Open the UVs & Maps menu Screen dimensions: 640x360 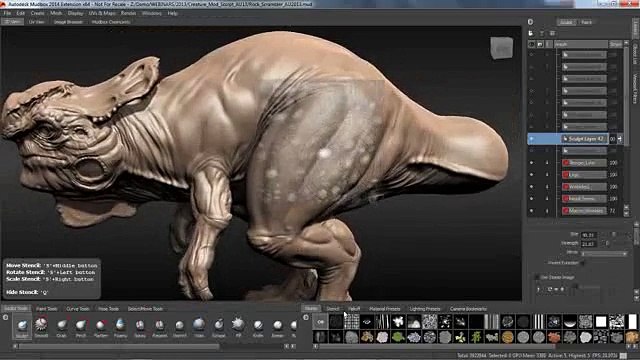(102, 13)
